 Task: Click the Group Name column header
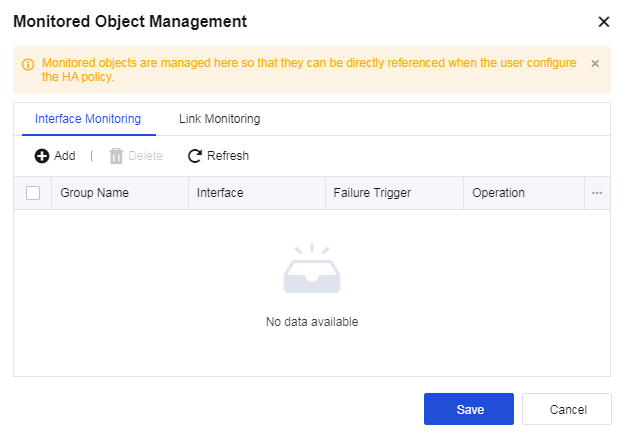tap(95, 193)
